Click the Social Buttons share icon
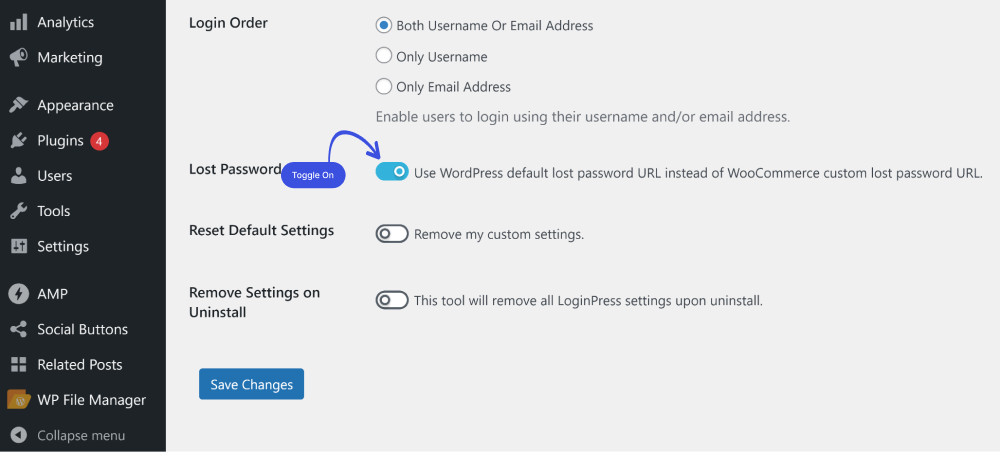Viewport: 1000px width, 452px height. [18, 330]
